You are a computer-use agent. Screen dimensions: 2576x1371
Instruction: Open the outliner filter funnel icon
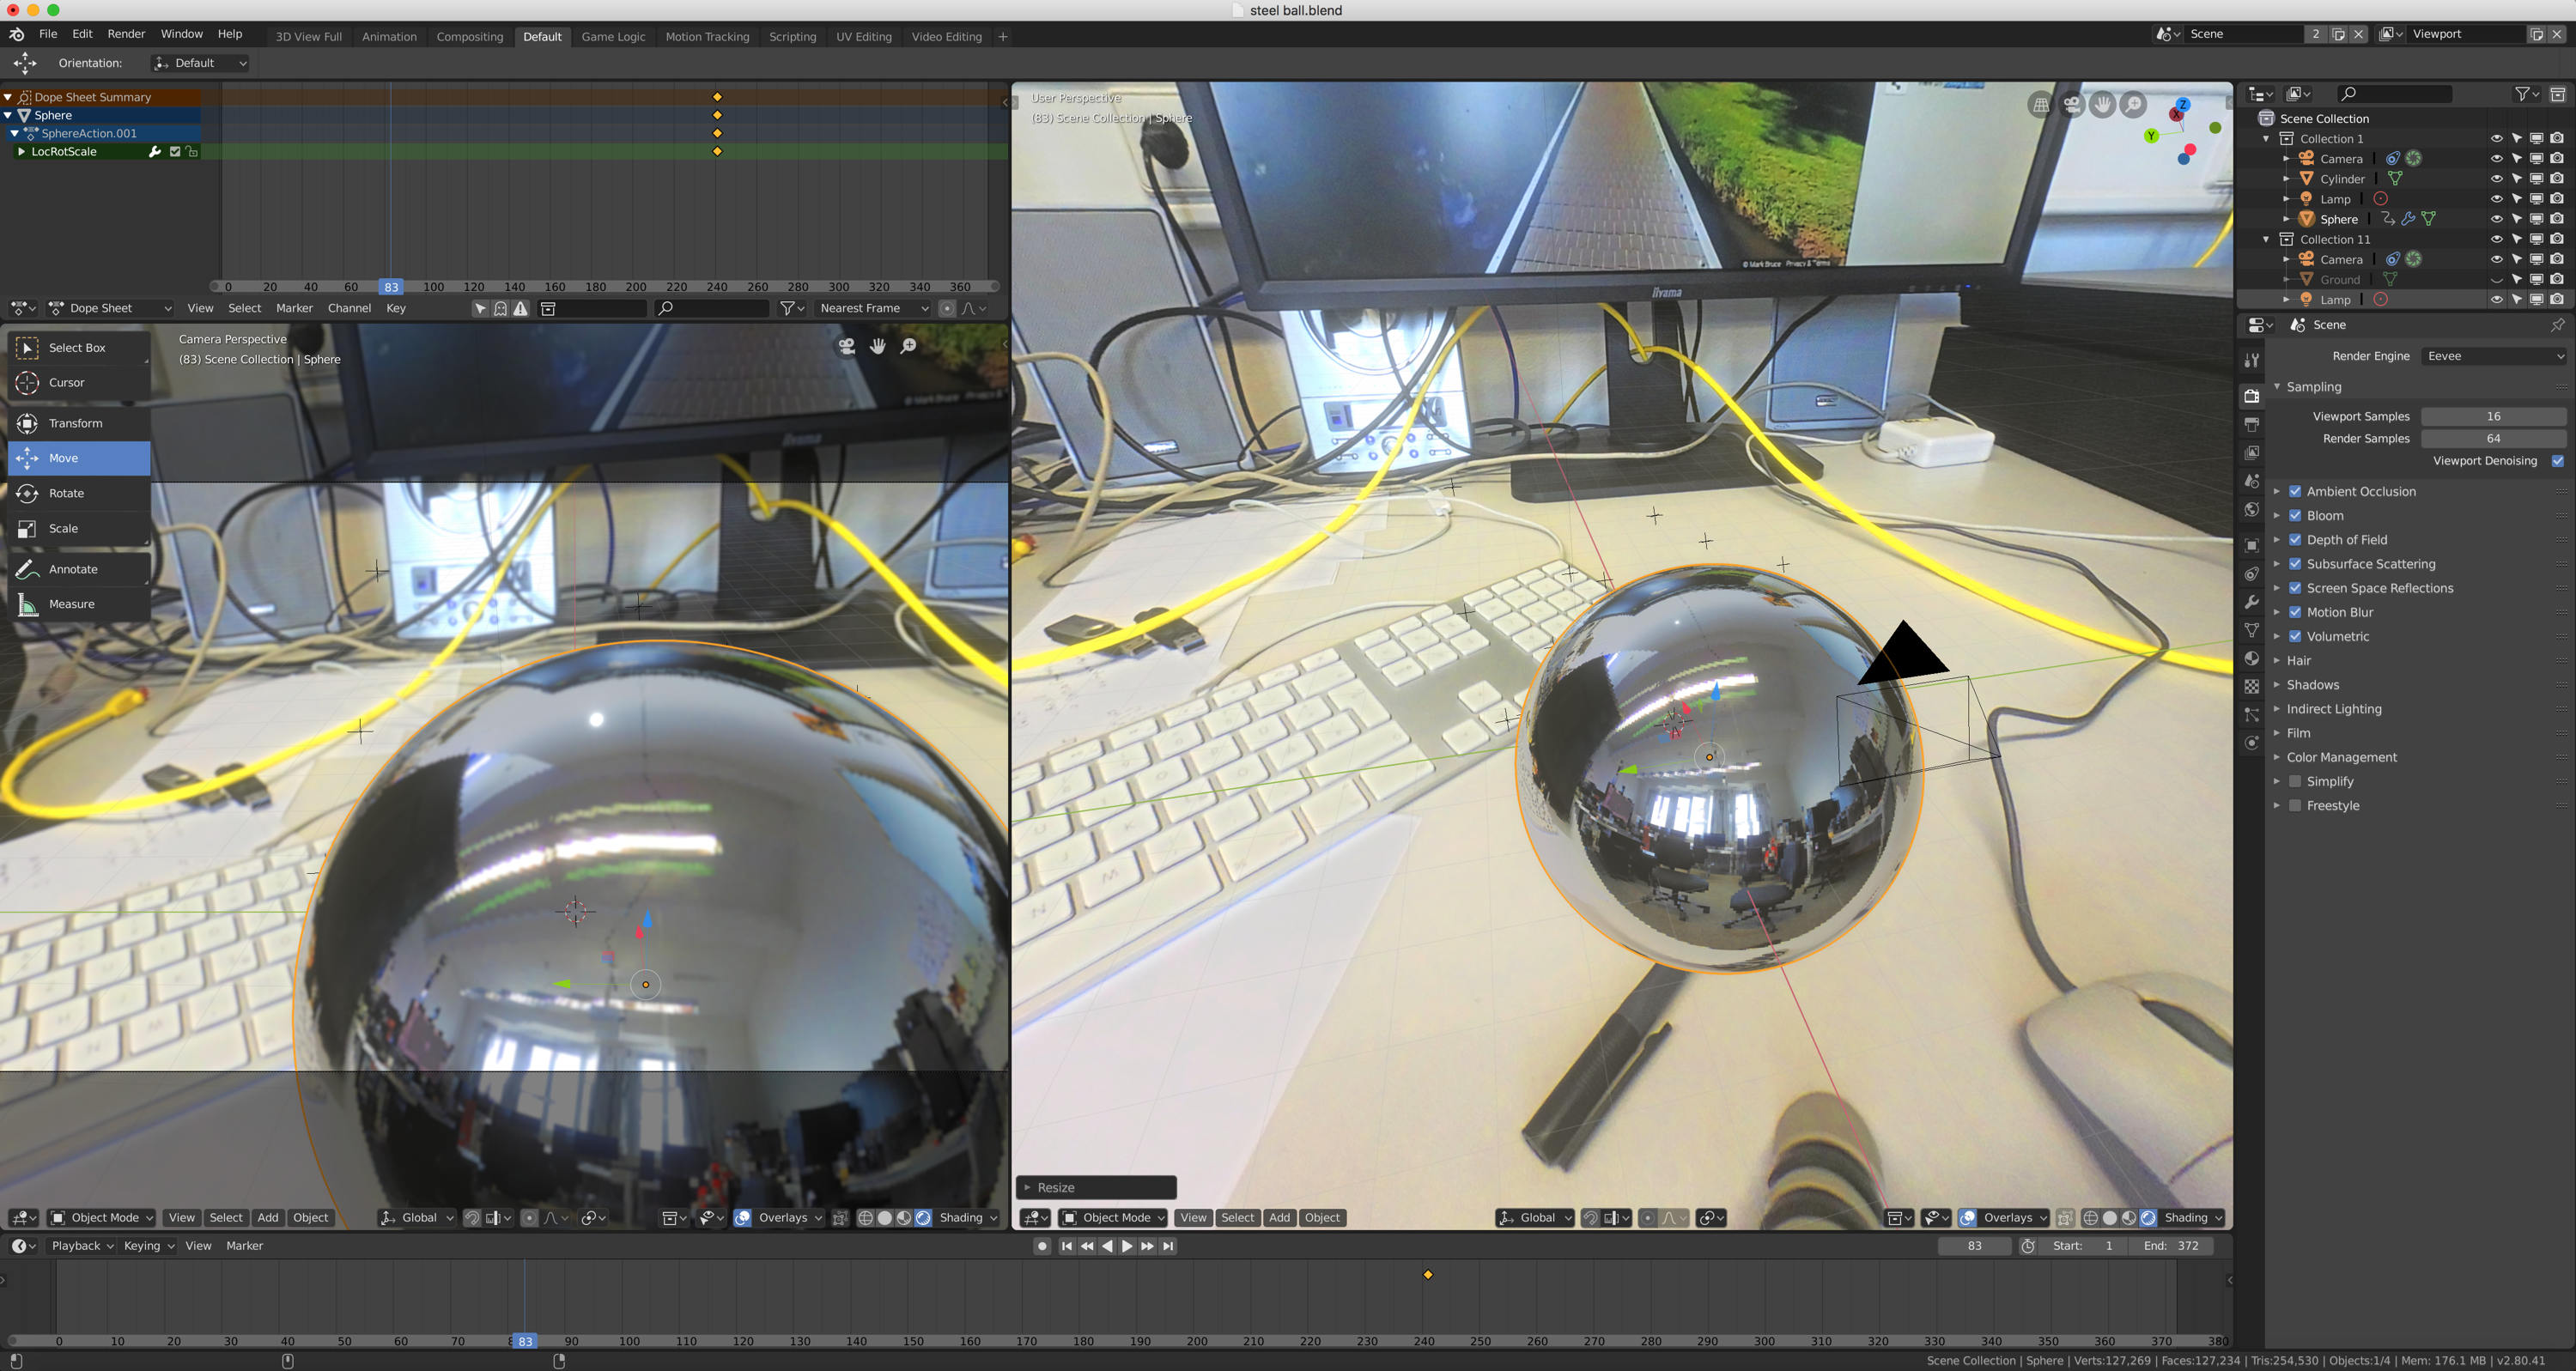pyautogui.click(x=2526, y=94)
